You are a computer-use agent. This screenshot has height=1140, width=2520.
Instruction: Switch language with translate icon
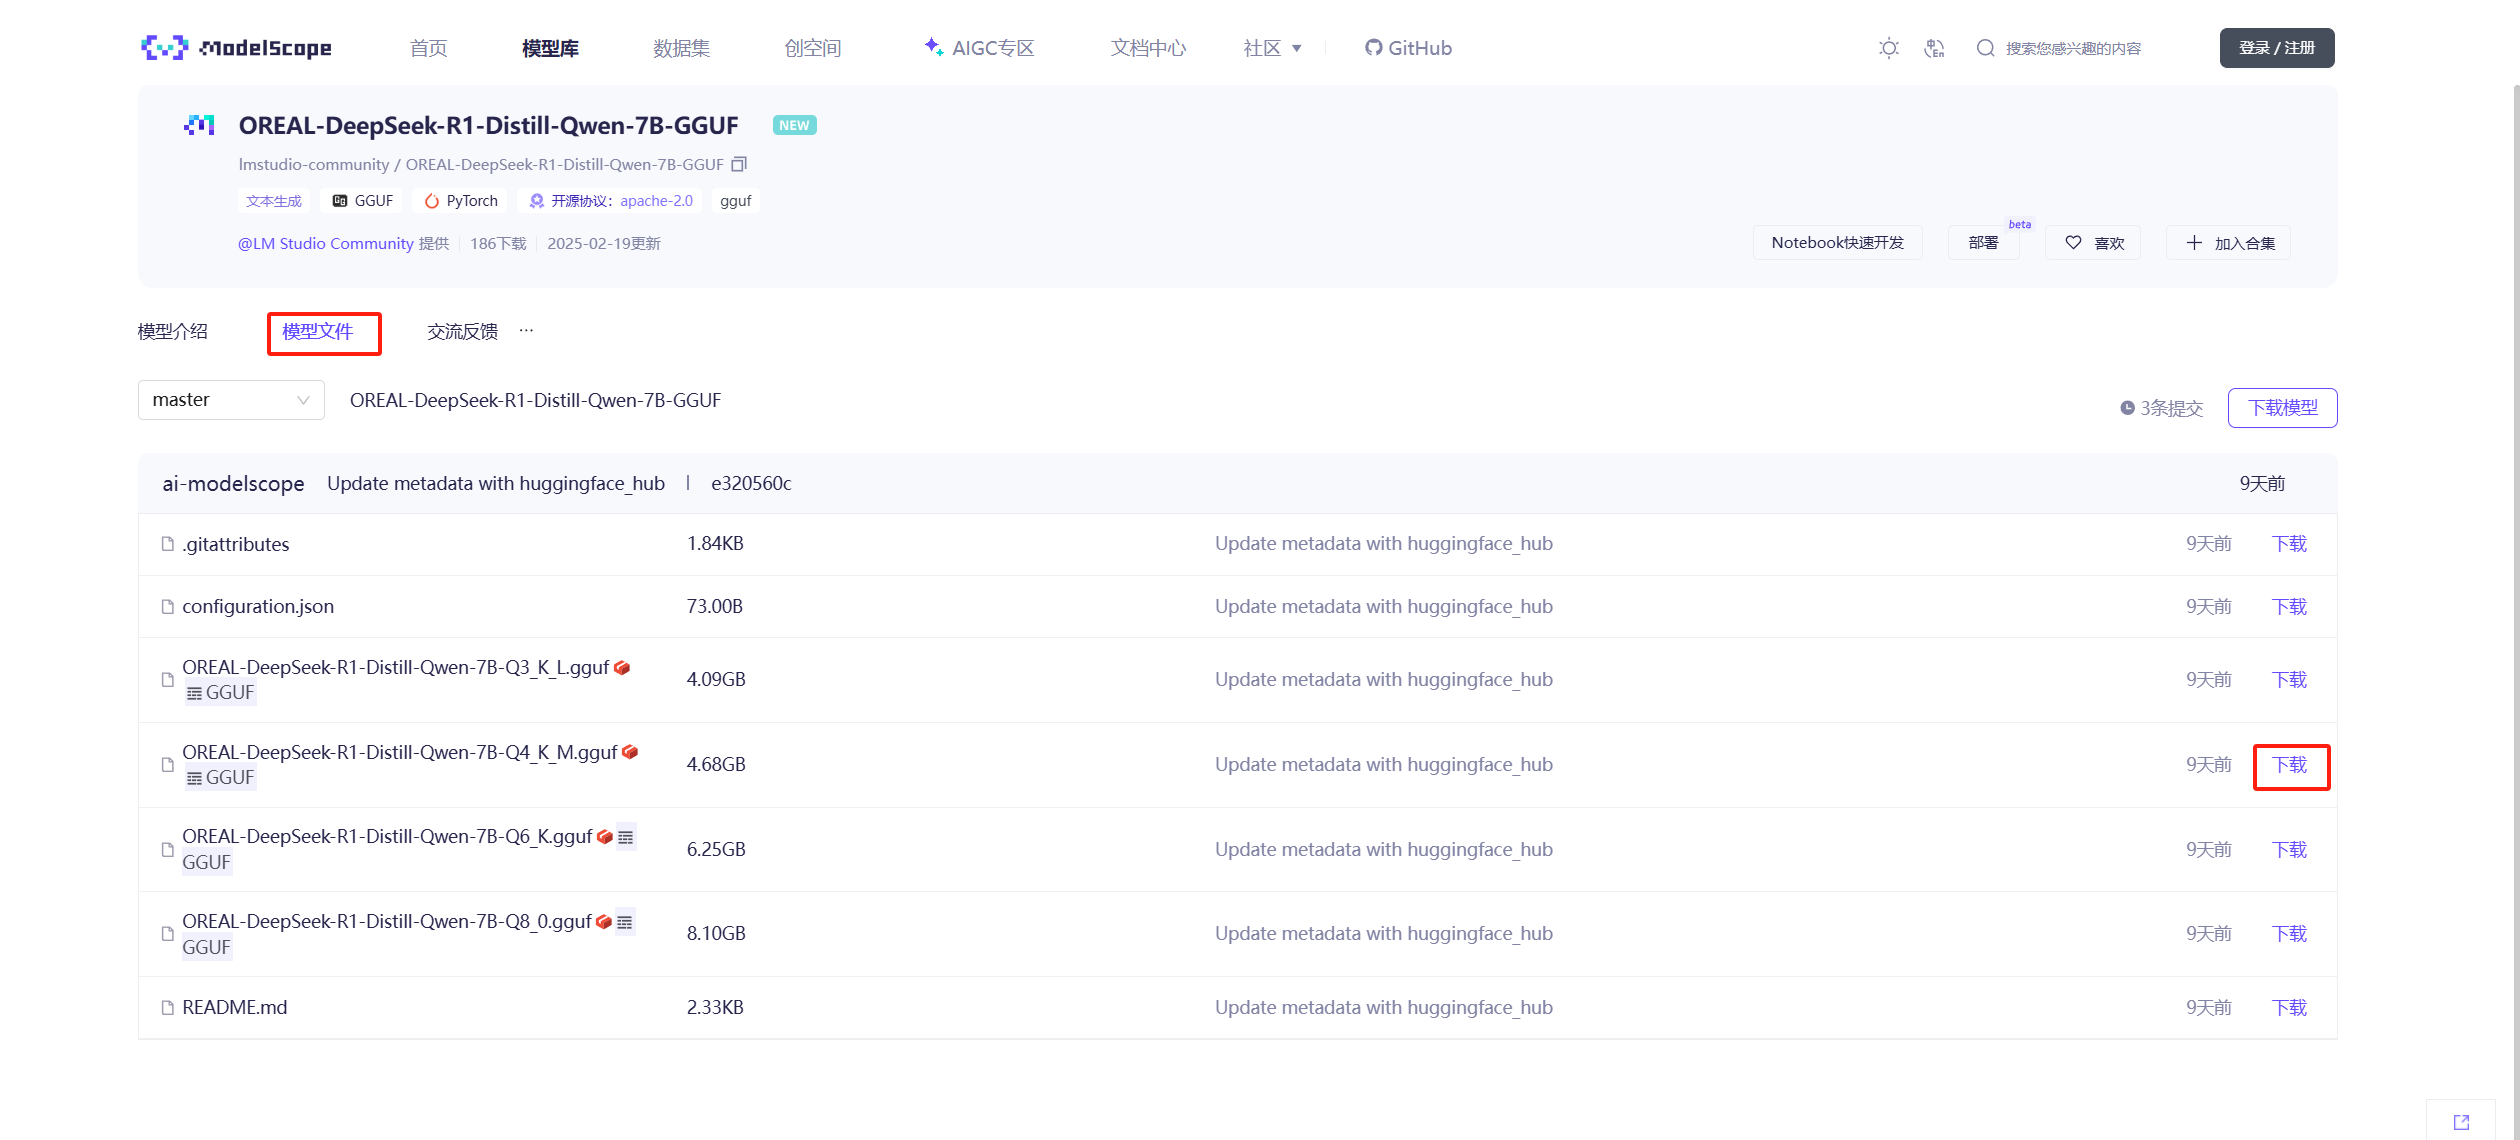[x=1934, y=48]
